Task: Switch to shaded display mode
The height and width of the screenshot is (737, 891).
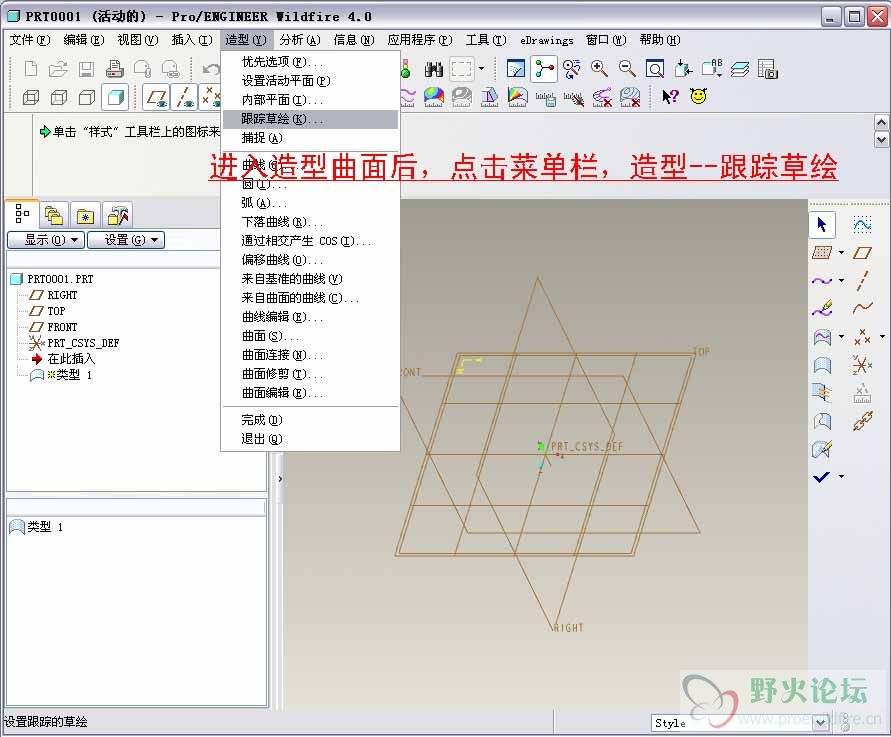Action: [115, 97]
